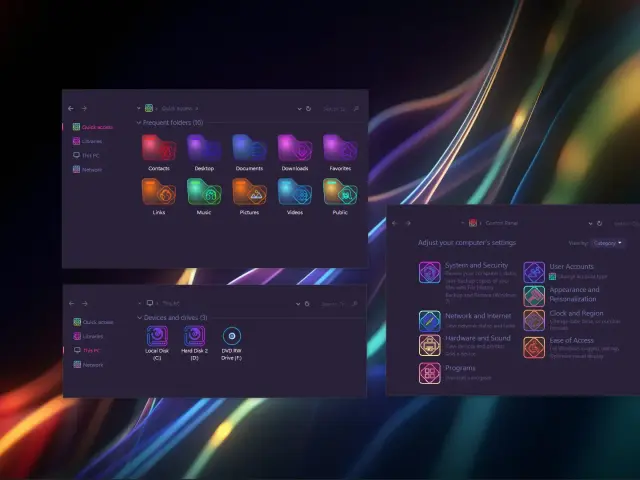
Task: Click the Programs category icon
Action: 429,373
